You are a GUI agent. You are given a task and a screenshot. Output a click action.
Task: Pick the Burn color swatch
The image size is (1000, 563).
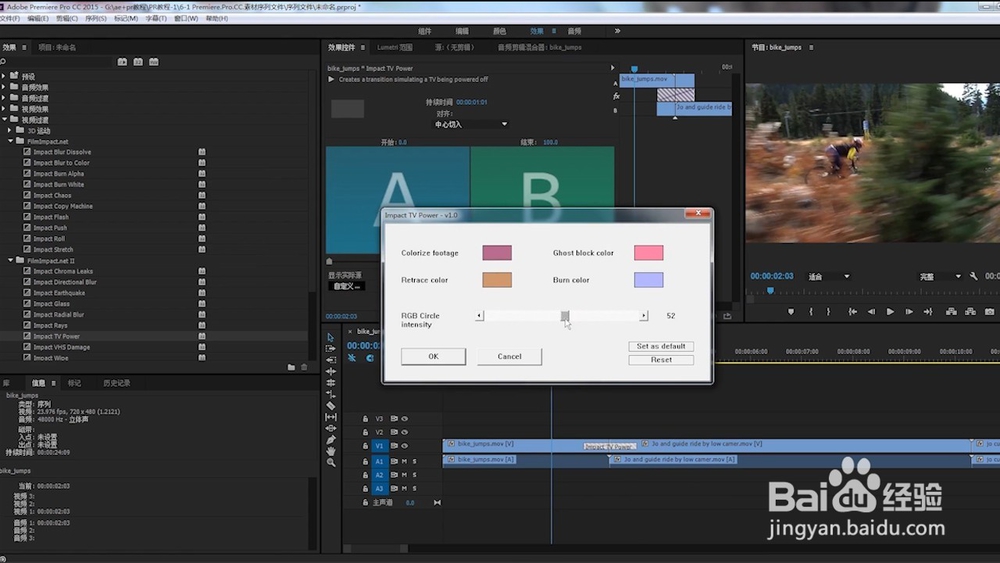click(649, 280)
